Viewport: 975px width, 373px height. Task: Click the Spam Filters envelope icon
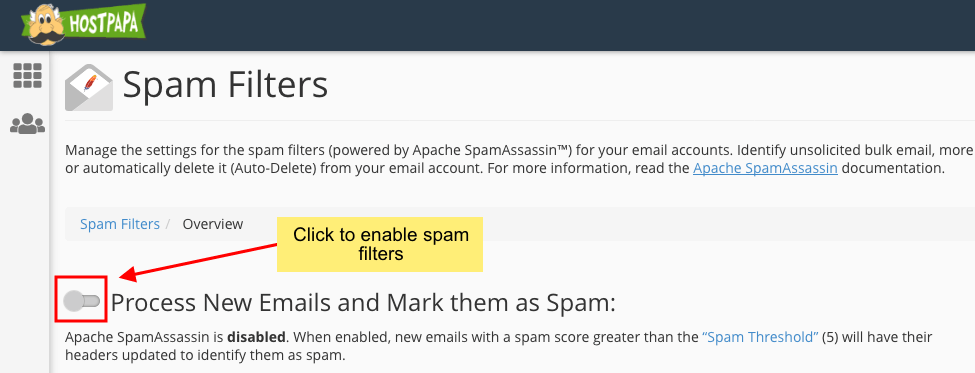[x=89, y=87]
